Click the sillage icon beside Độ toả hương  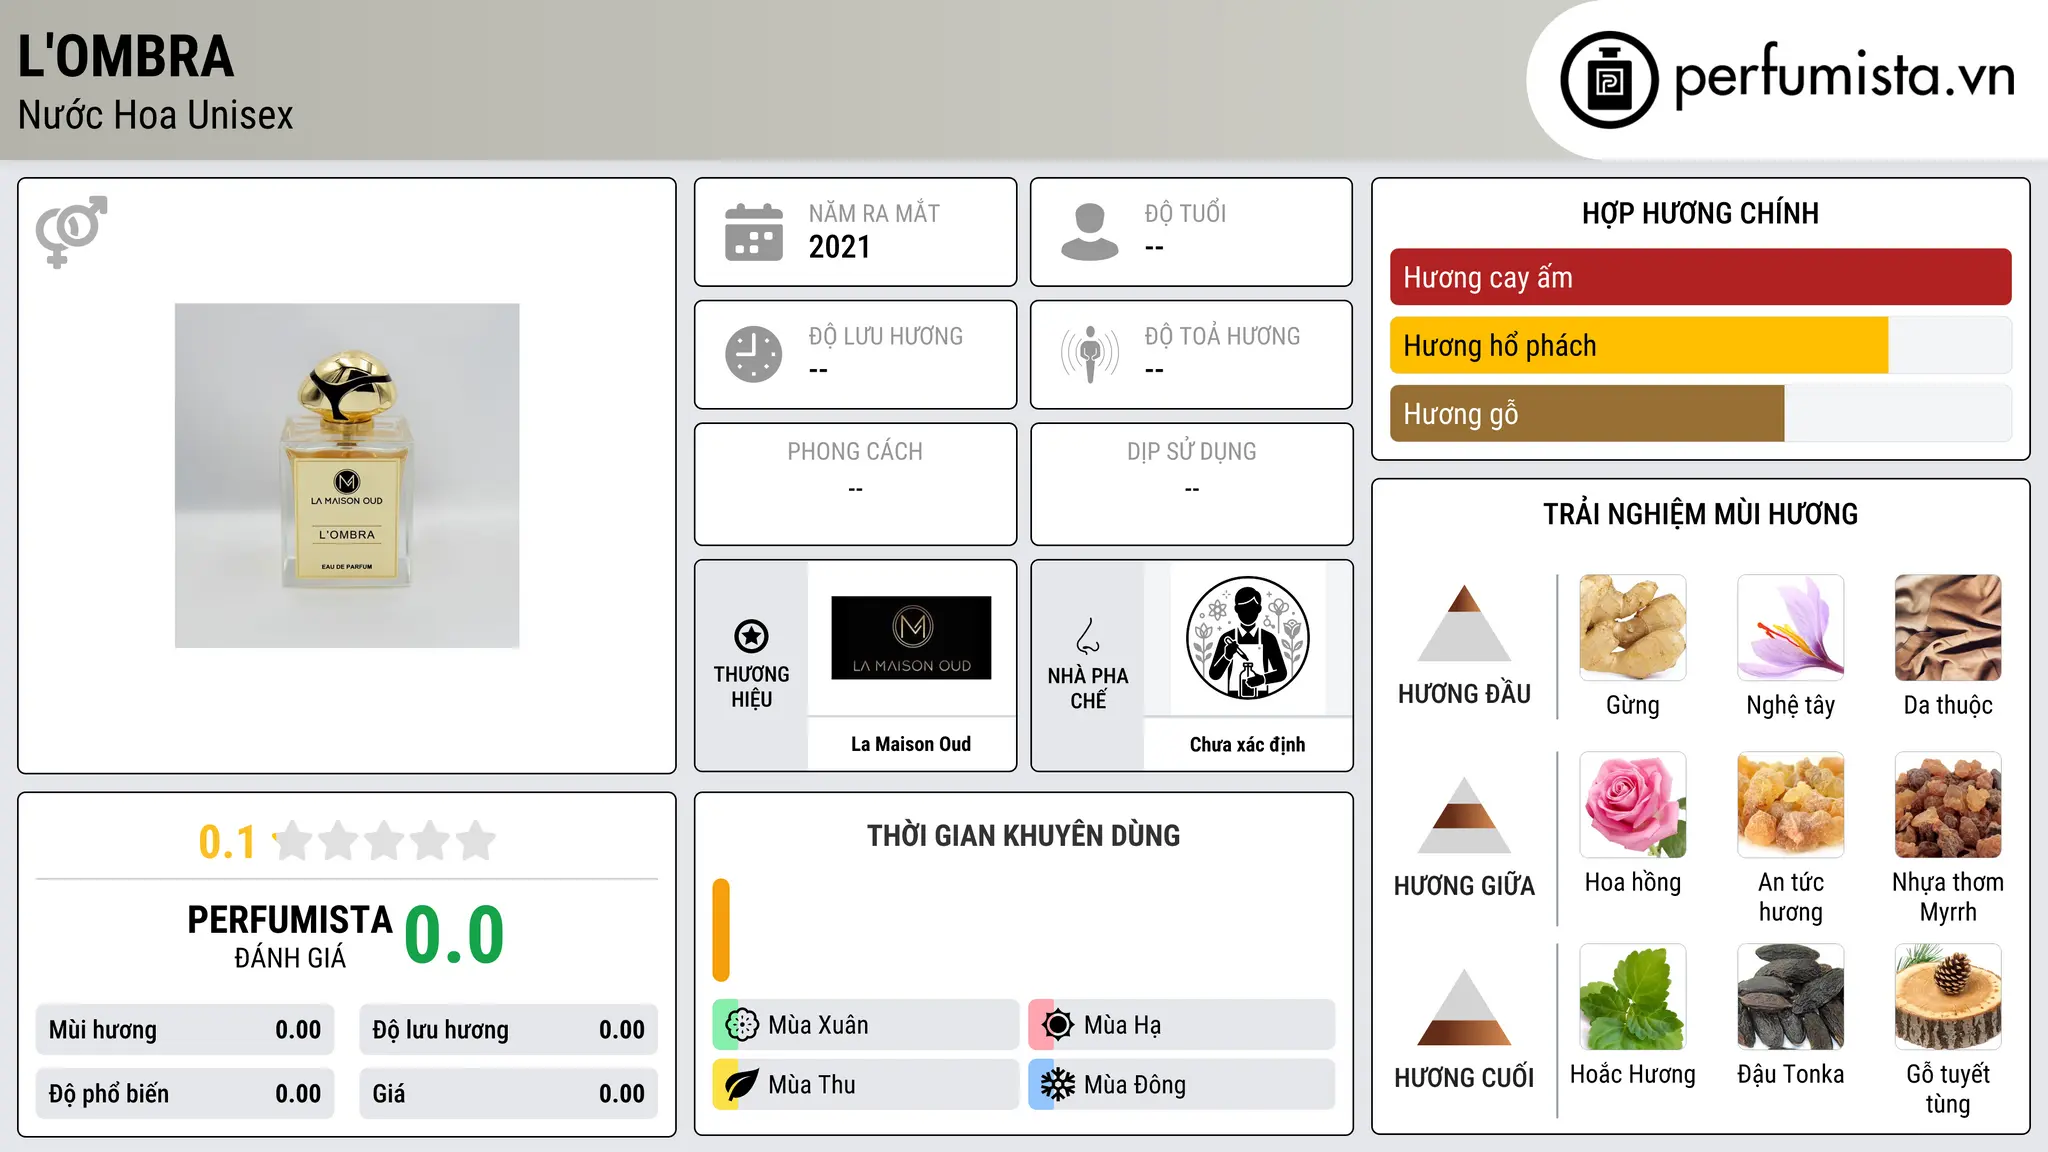[1090, 354]
